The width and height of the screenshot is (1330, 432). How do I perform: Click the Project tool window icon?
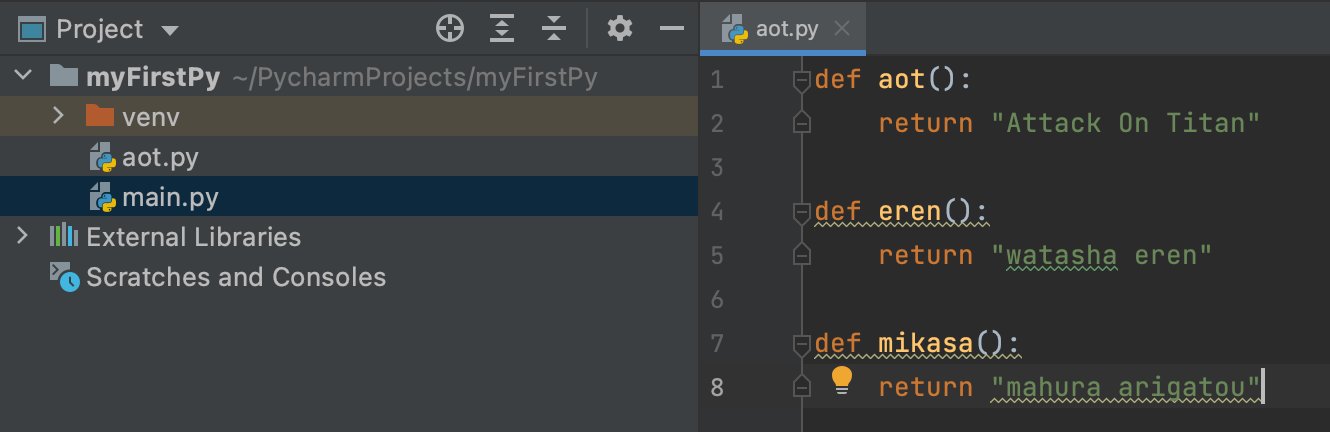[33, 29]
